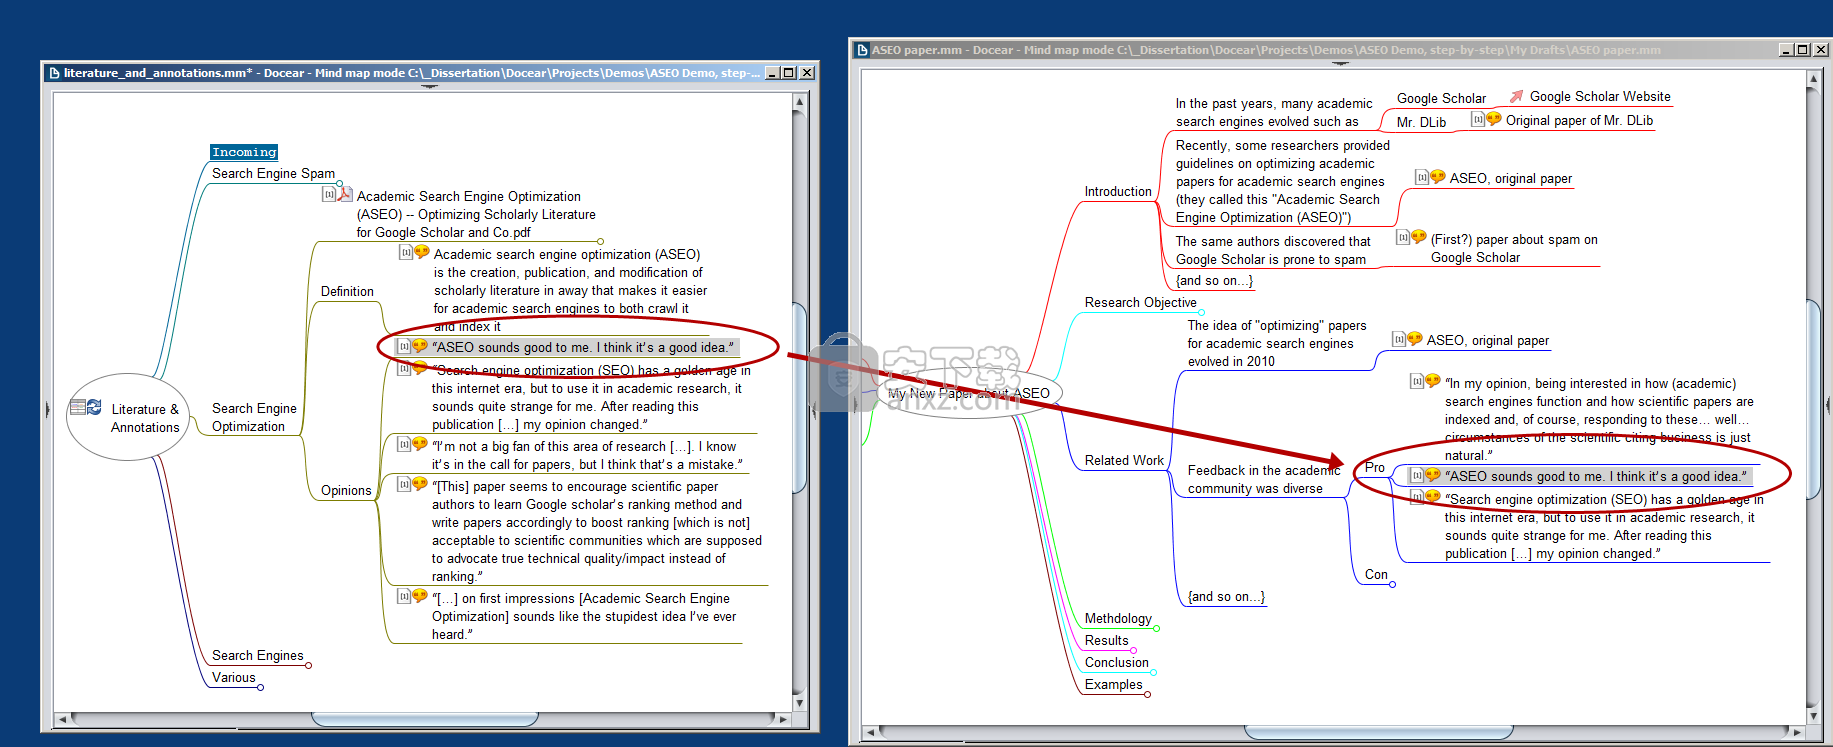Viewport: 1833px width, 747px height.
Task: Select the Google Scholar node
Action: click(x=1441, y=98)
